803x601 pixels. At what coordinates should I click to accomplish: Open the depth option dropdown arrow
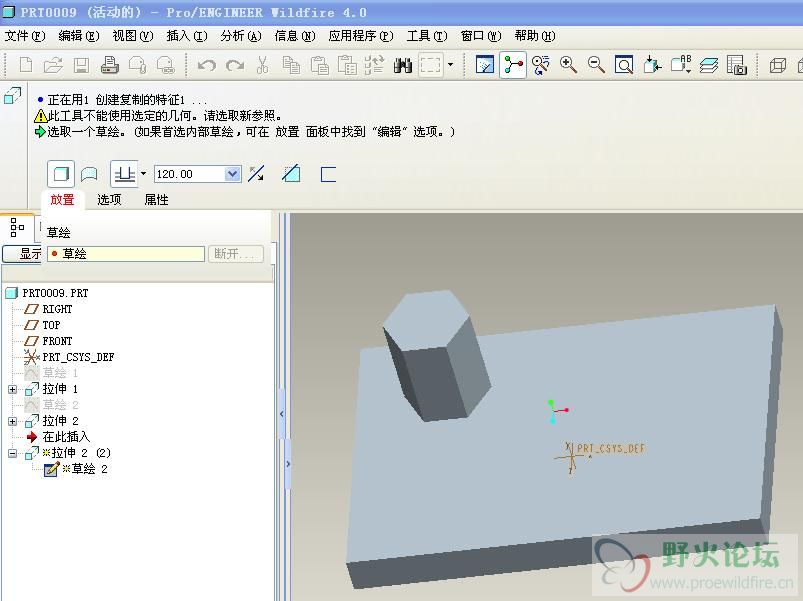click(143, 174)
